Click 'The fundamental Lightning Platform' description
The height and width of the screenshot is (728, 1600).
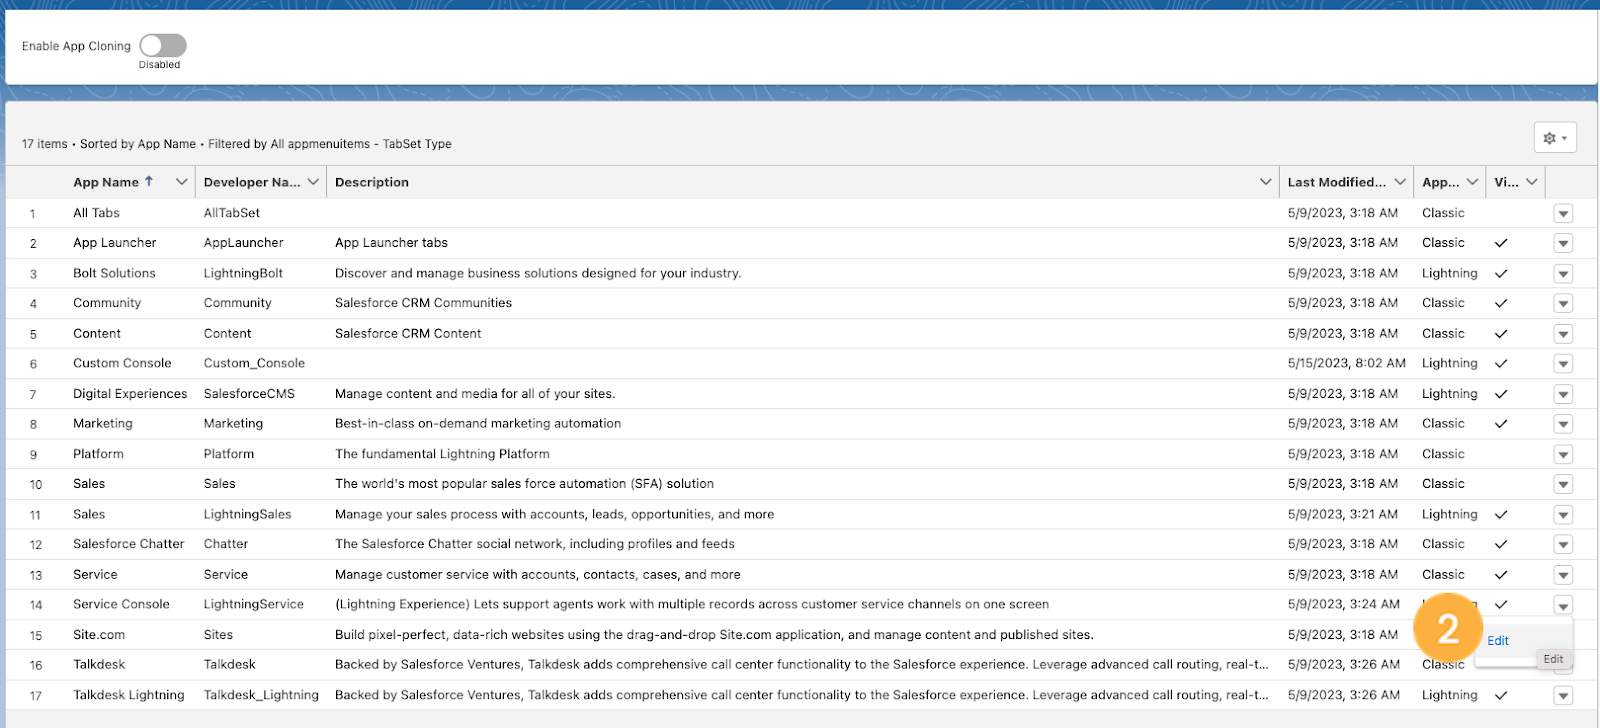(442, 454)
